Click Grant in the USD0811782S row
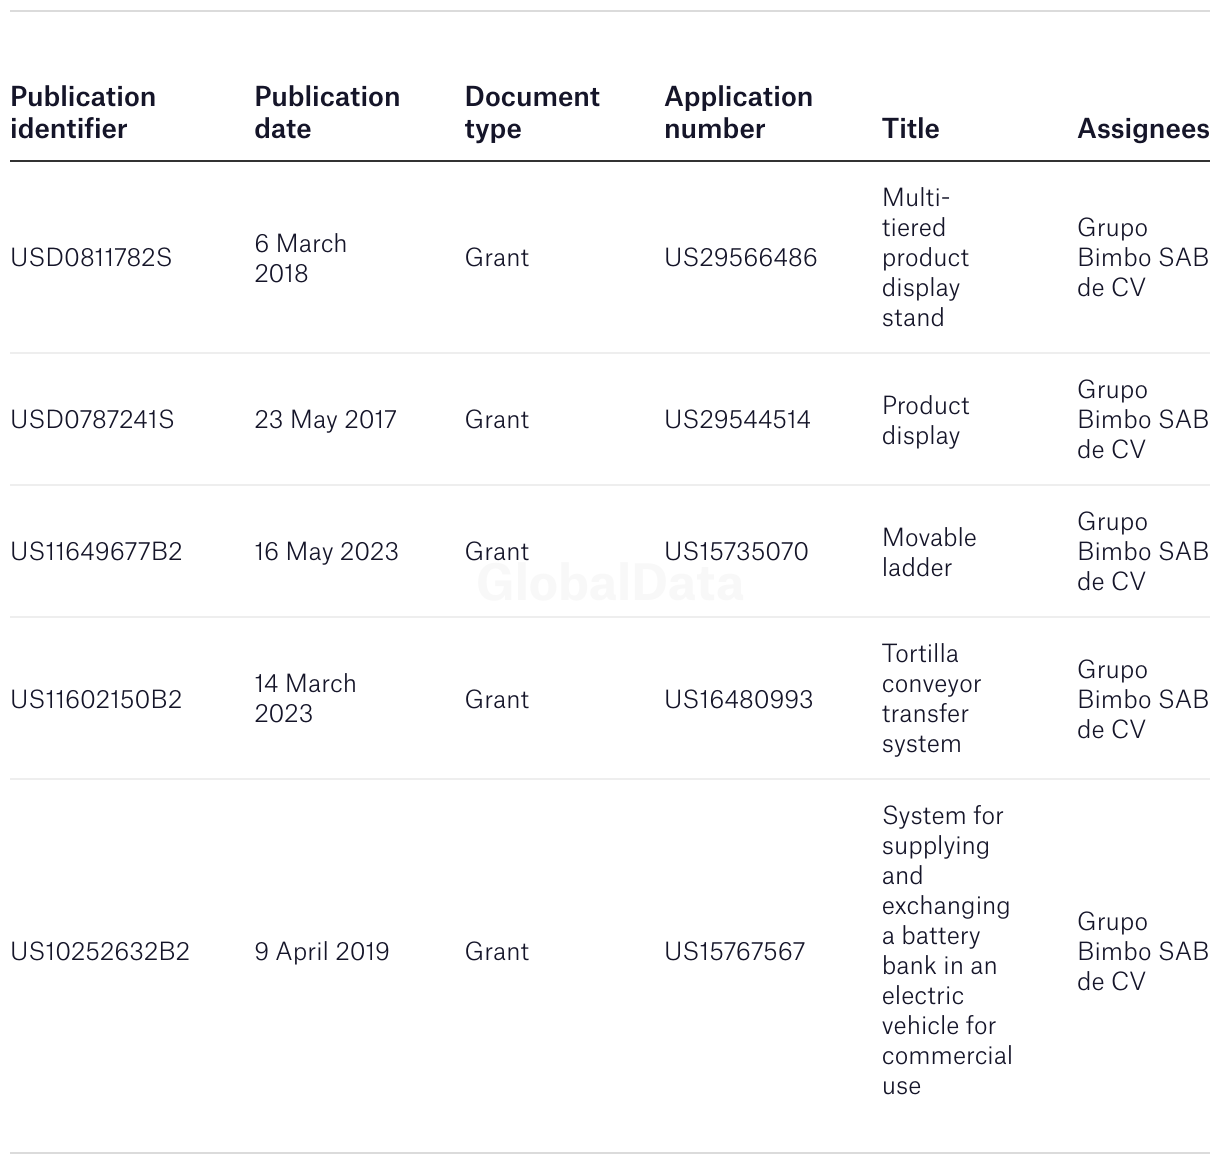Viewport: 1220px width, 1164px height. coord(496,257)
